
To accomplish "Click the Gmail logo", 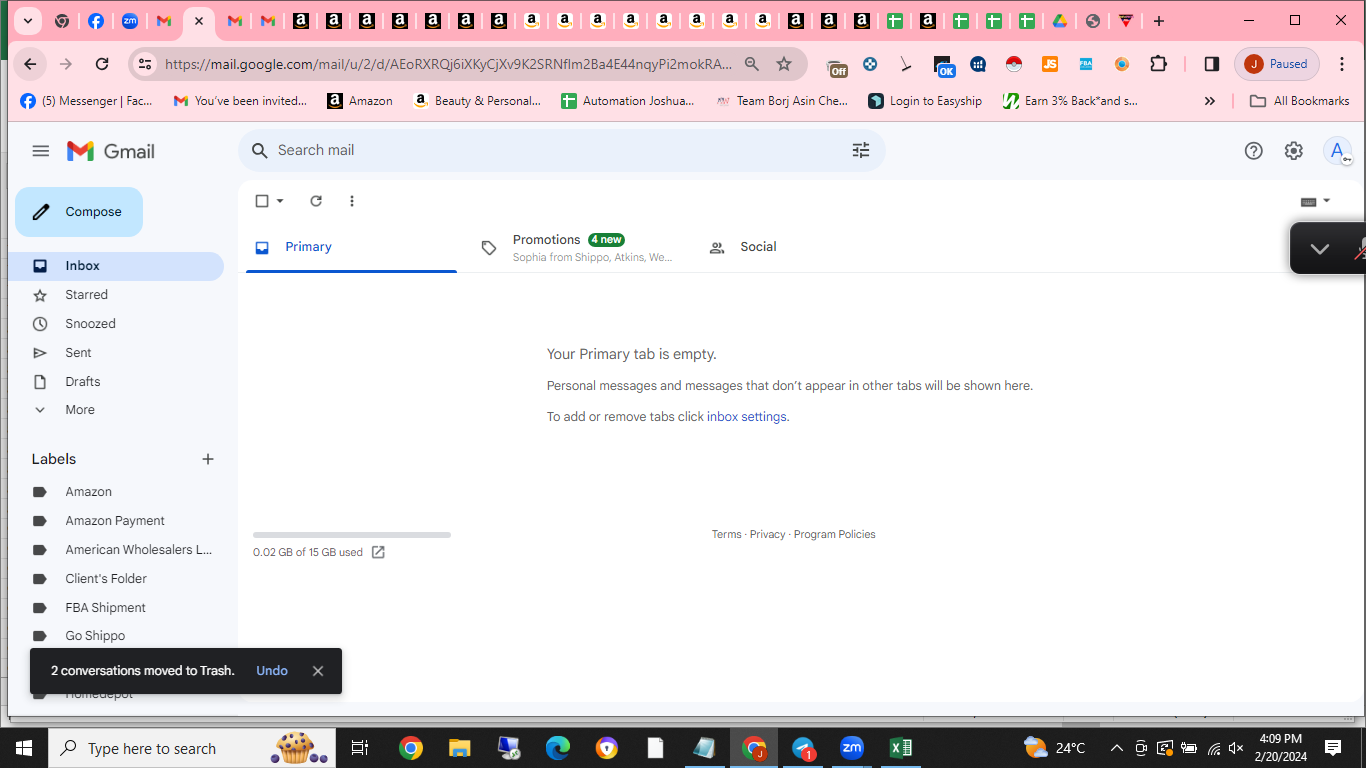I will [x=110, y=151].
